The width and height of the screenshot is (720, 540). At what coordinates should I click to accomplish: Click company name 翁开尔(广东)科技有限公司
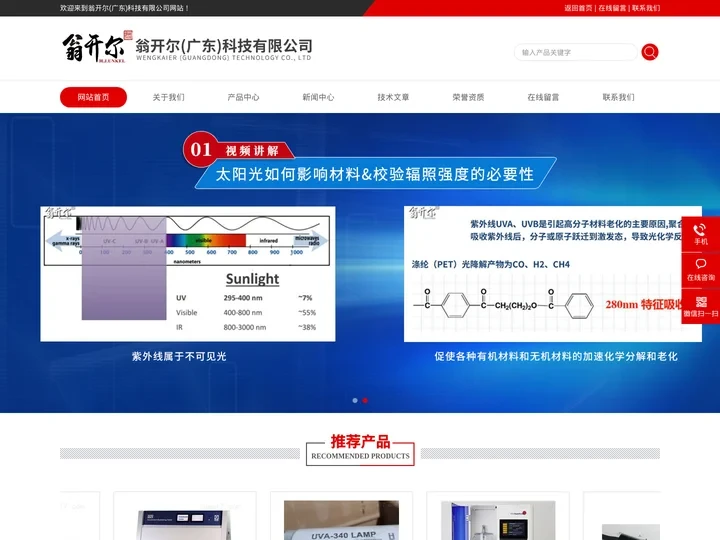[x=224, y=46]
